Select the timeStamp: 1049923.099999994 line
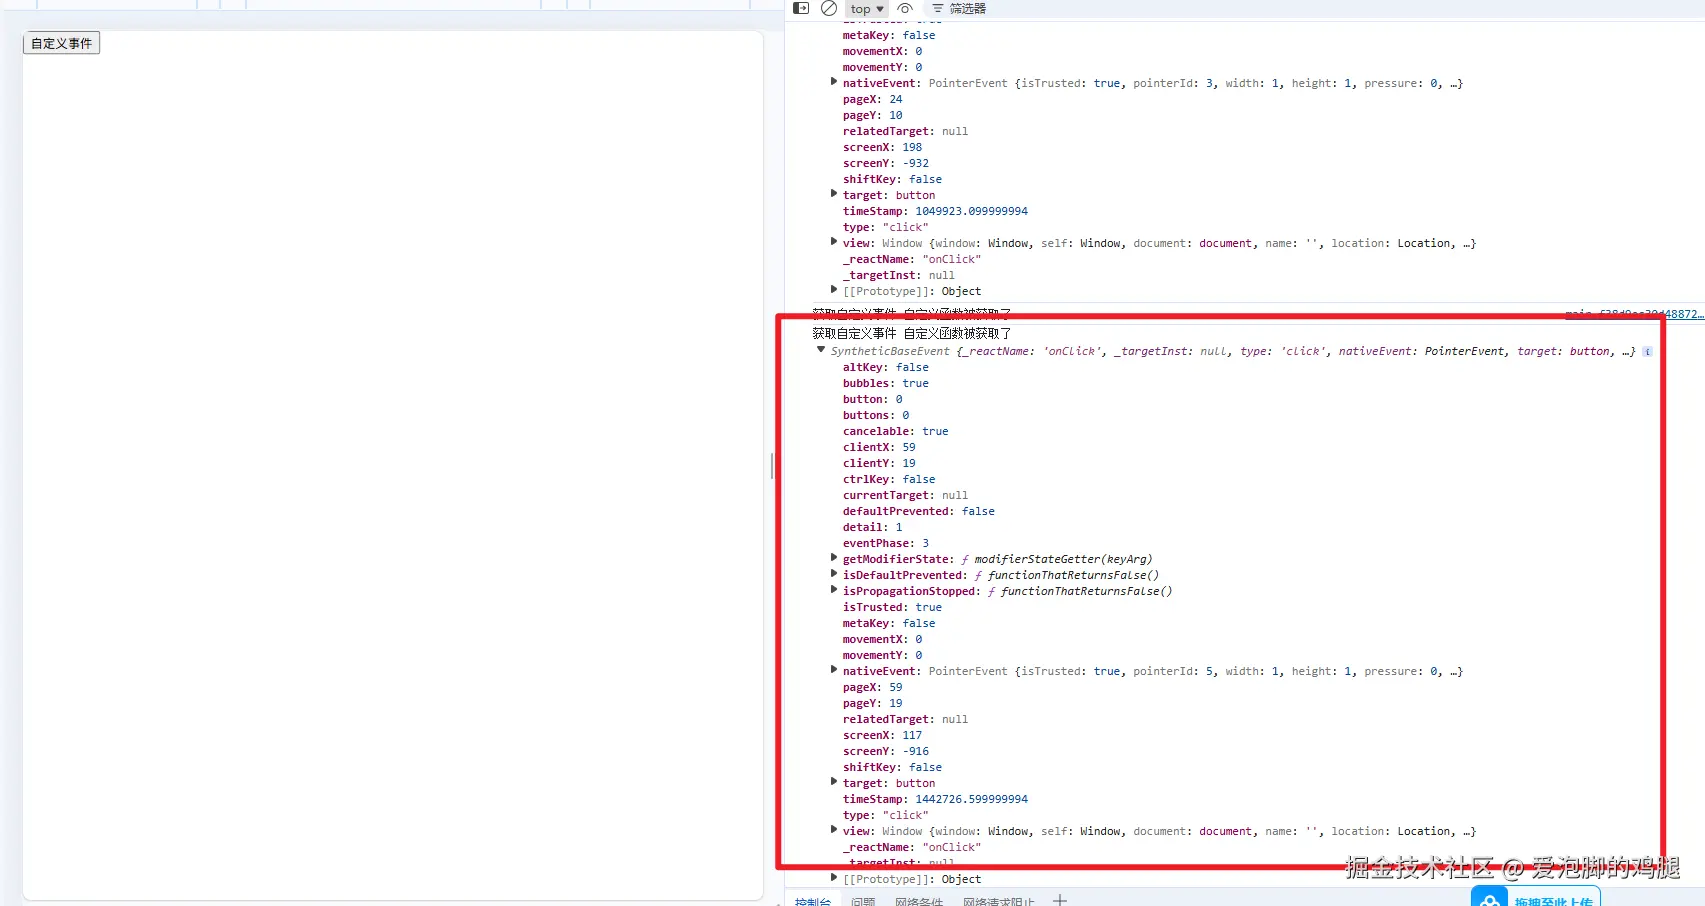Screen dimensions: 1705x906 tap(935, 211)
